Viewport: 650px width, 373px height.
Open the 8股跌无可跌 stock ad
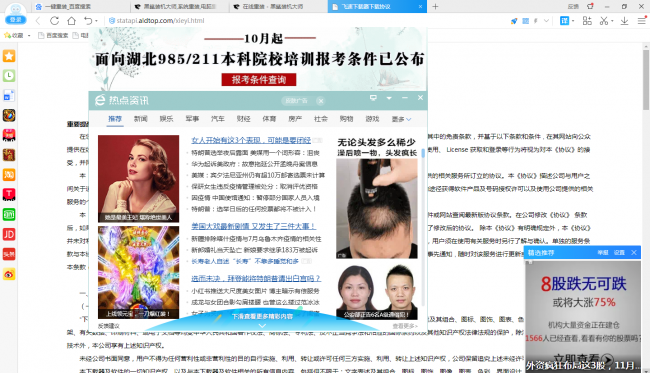pos(583,317)
